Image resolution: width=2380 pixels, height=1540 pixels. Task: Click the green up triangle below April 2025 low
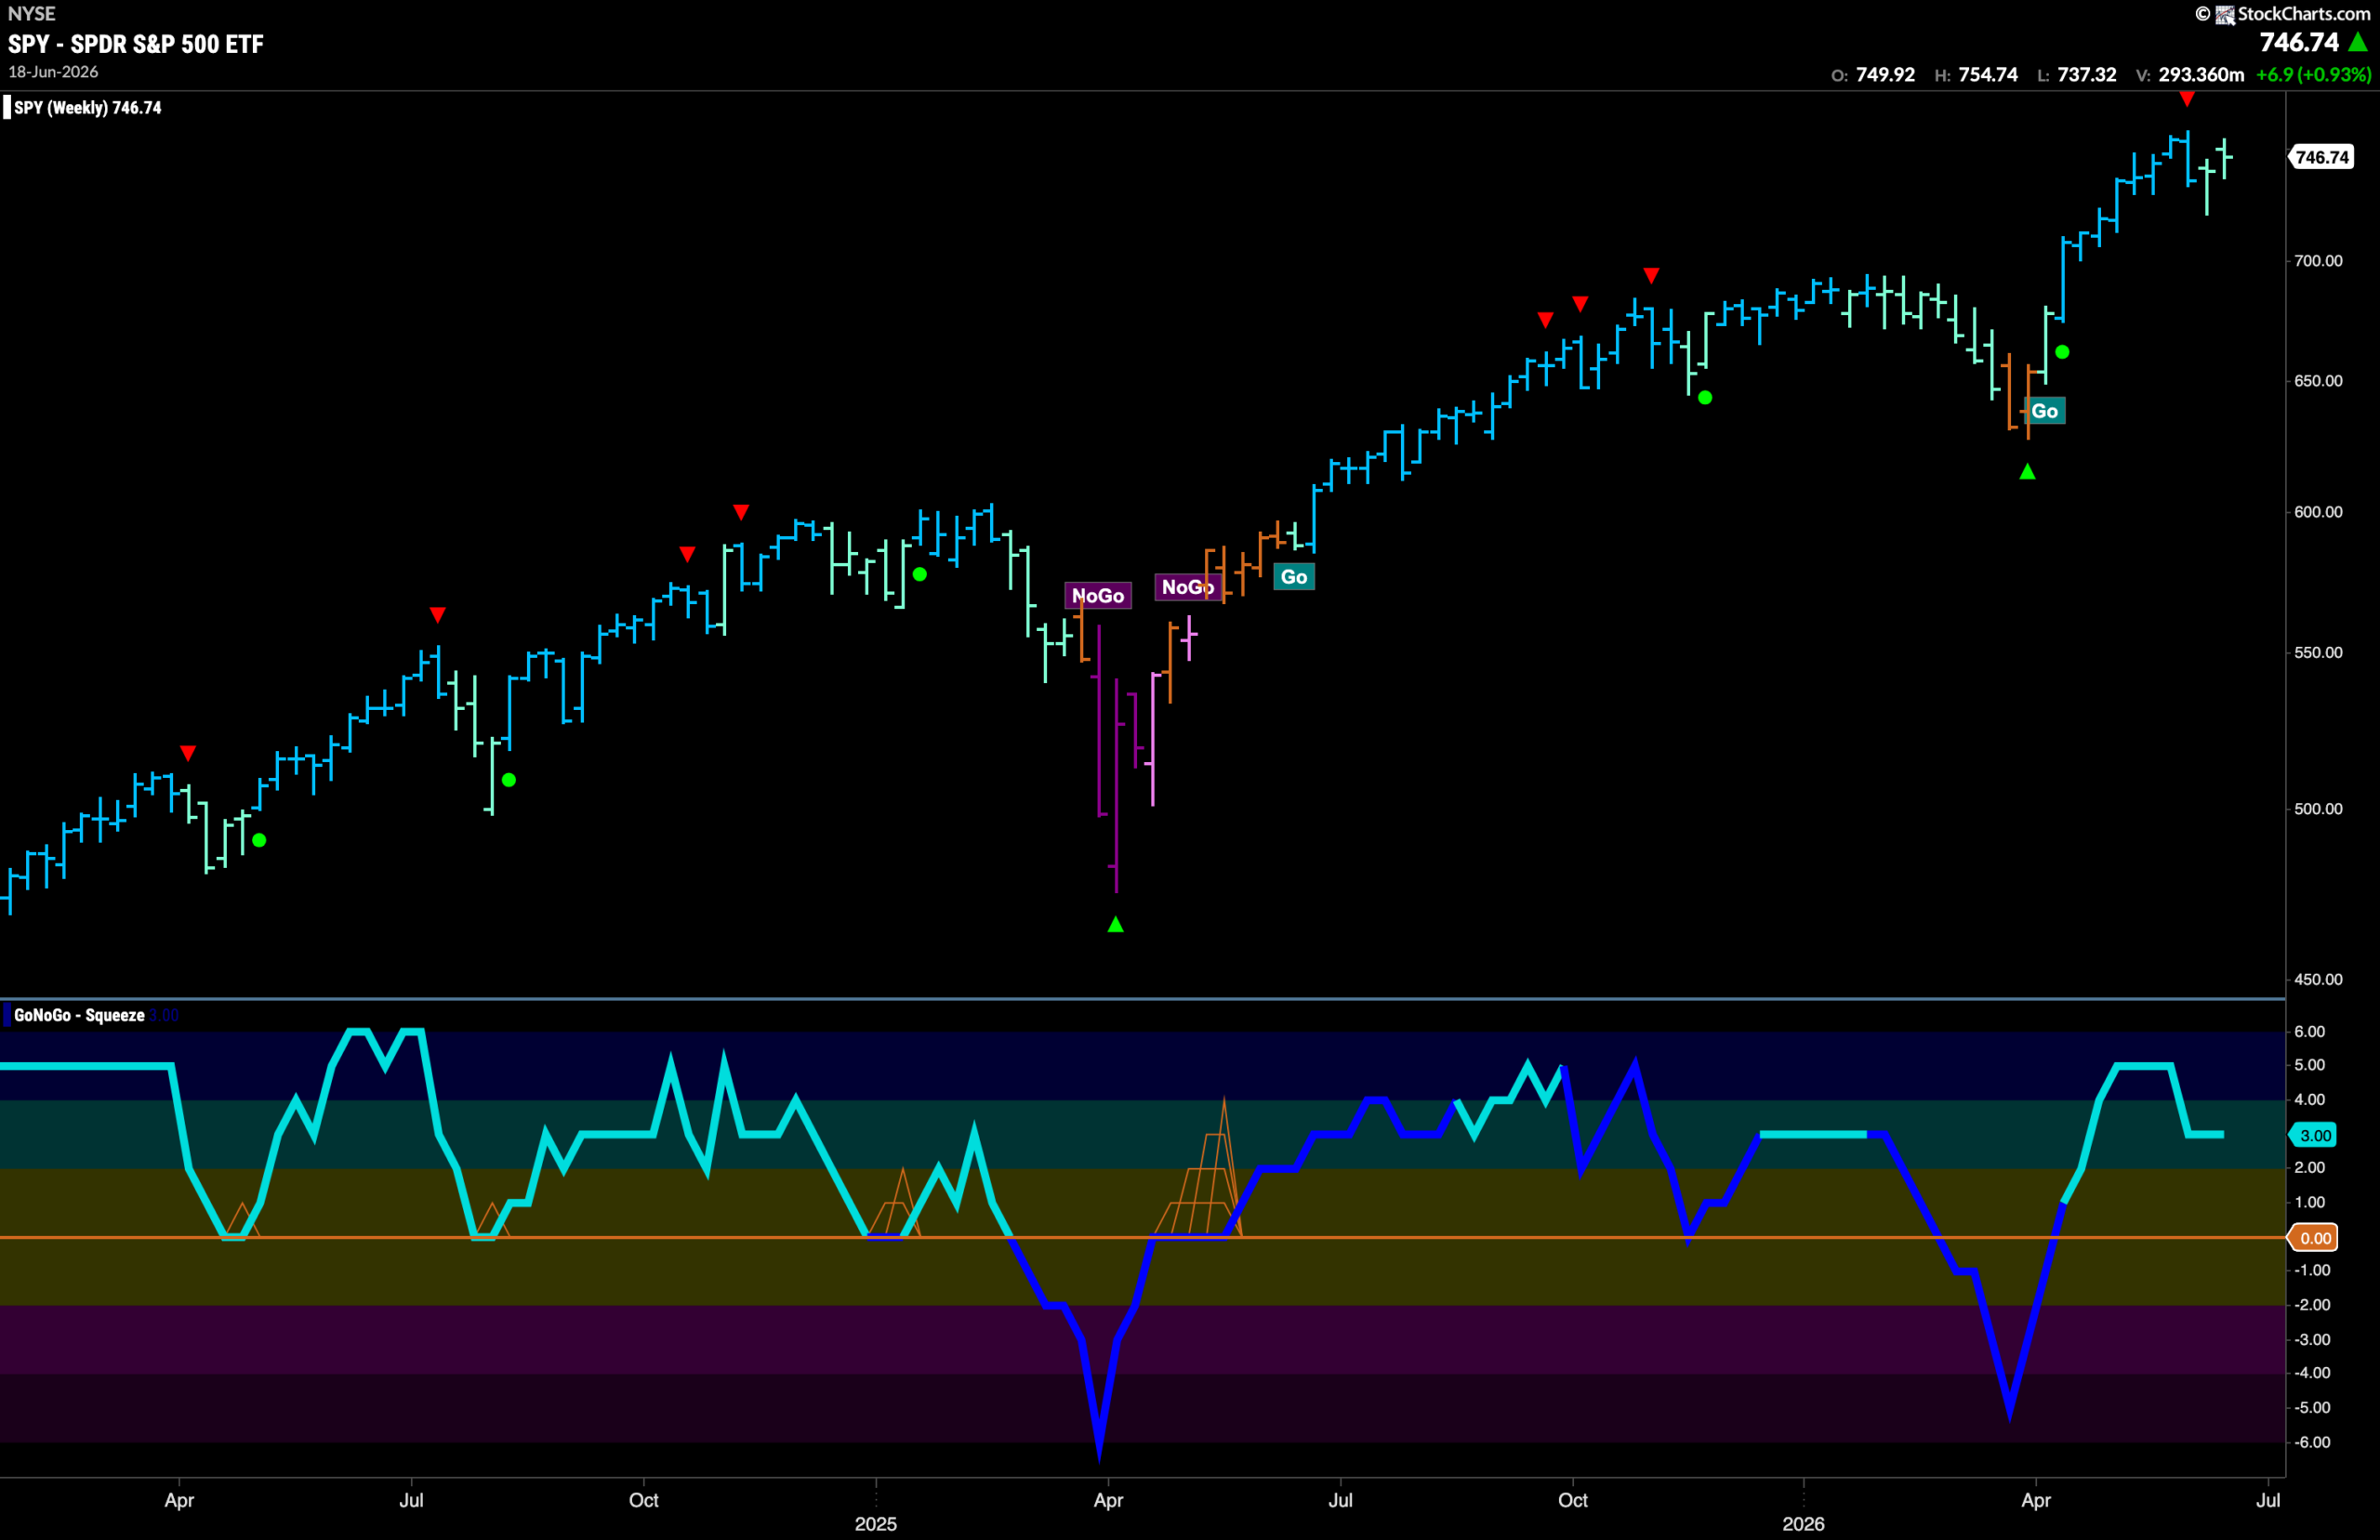click(1115, 925)
